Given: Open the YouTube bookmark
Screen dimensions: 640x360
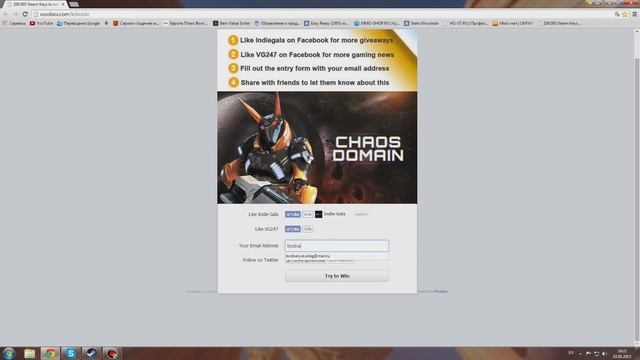Looking at the screenshot, I should [41, 23].
